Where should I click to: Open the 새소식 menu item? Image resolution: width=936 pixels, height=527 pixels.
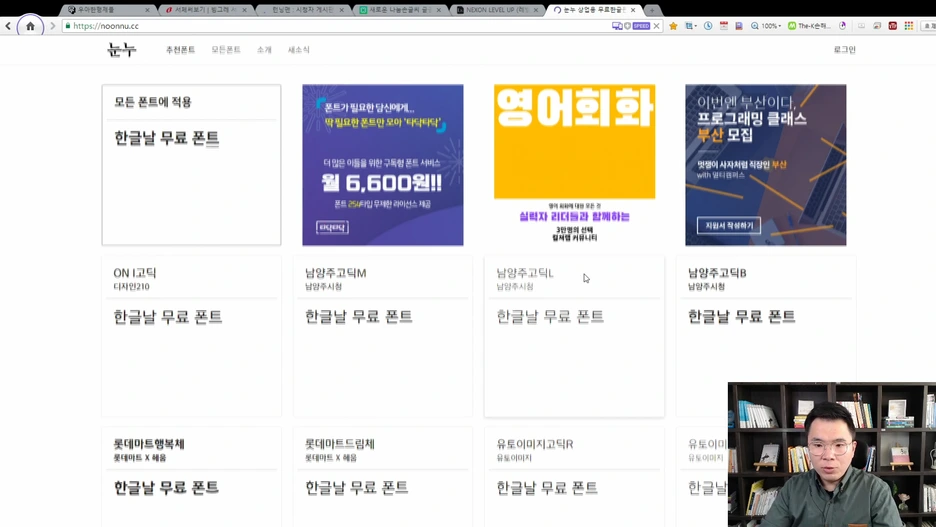click(x=298, y=50)
